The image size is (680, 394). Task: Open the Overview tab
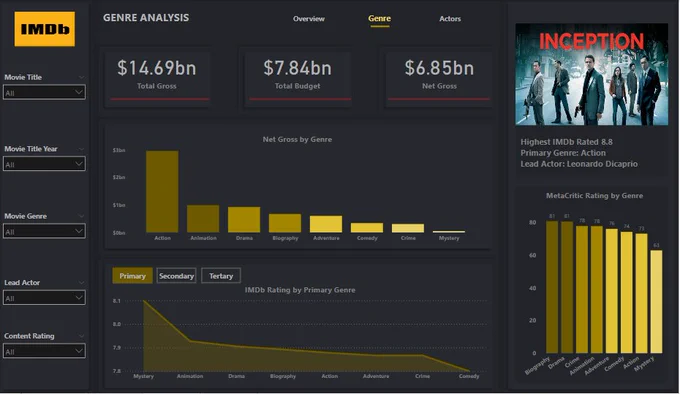[x=309, y=19]
